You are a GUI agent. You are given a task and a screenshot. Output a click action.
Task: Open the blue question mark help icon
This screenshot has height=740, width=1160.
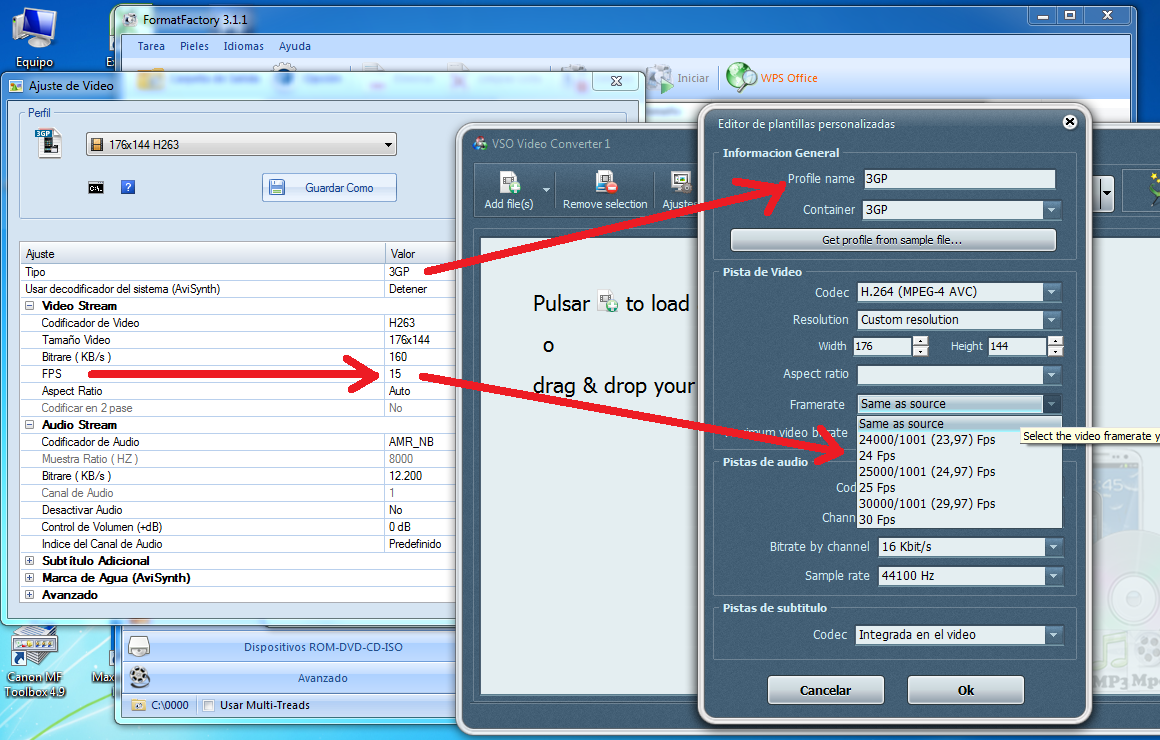(128, 187)
